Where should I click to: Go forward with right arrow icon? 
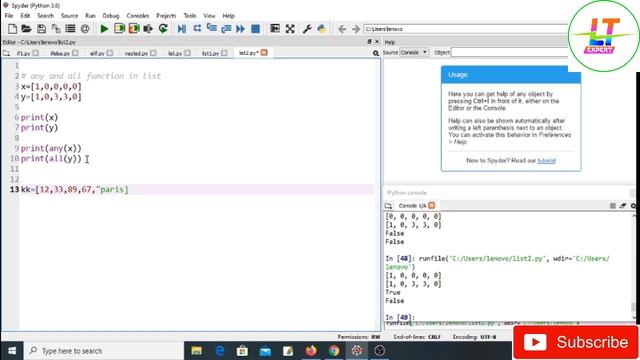coord(356,29)
